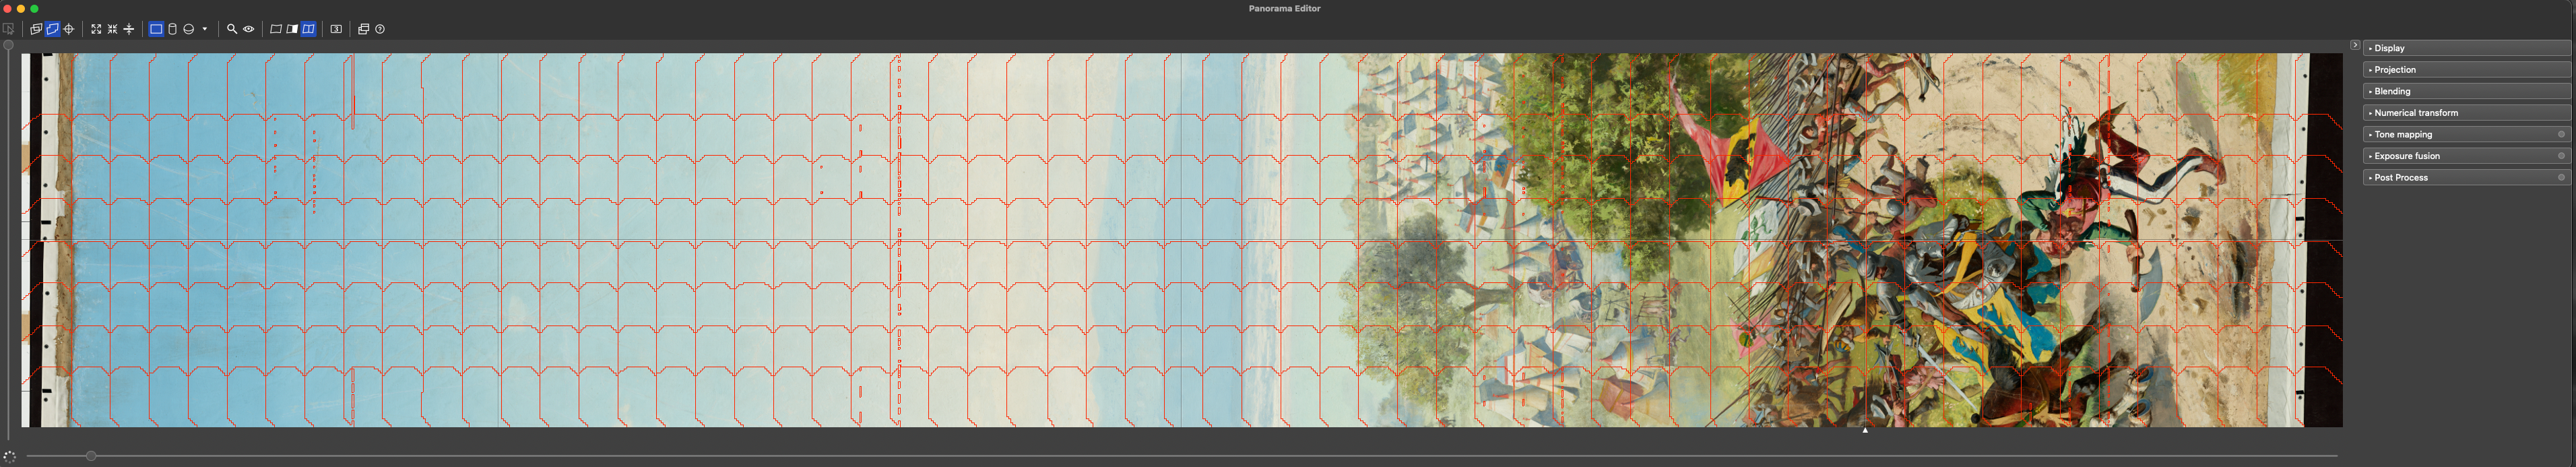Screen dimensions: 2576x467
Task: Click the stacked windows icon in toolbar
Action: [364, 29]
